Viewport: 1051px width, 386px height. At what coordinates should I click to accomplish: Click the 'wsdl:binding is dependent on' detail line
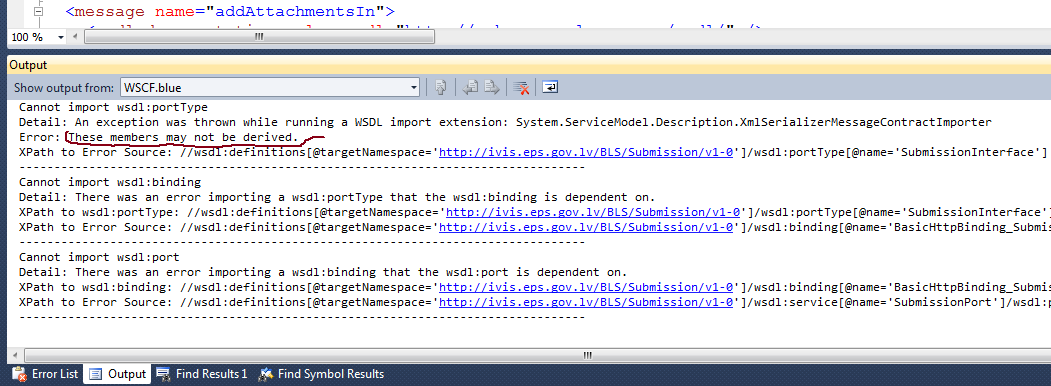tap(336, 197)
